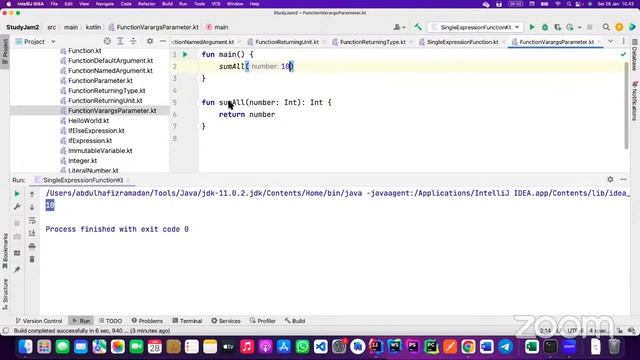Start debugging with the bug icon
This screenshot has width=640, height=360.
click(x=545, y=27)
